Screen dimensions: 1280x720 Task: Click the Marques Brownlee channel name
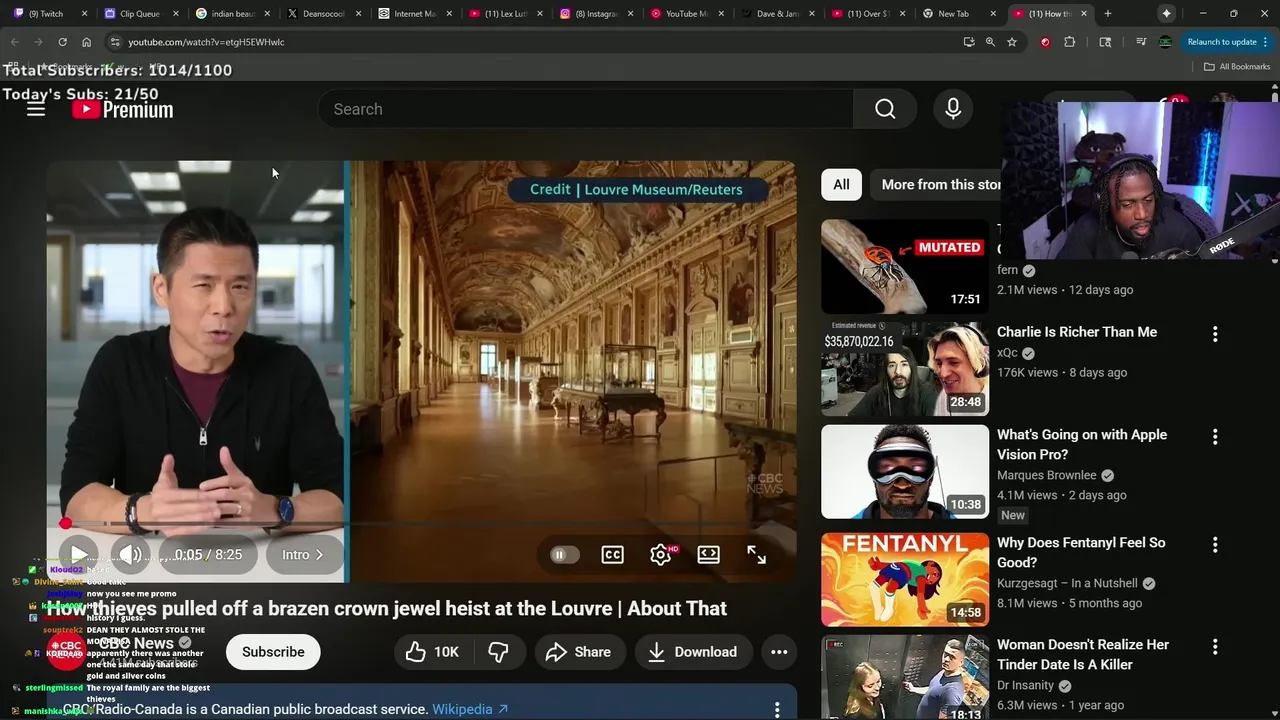(x=1047, y=475)
